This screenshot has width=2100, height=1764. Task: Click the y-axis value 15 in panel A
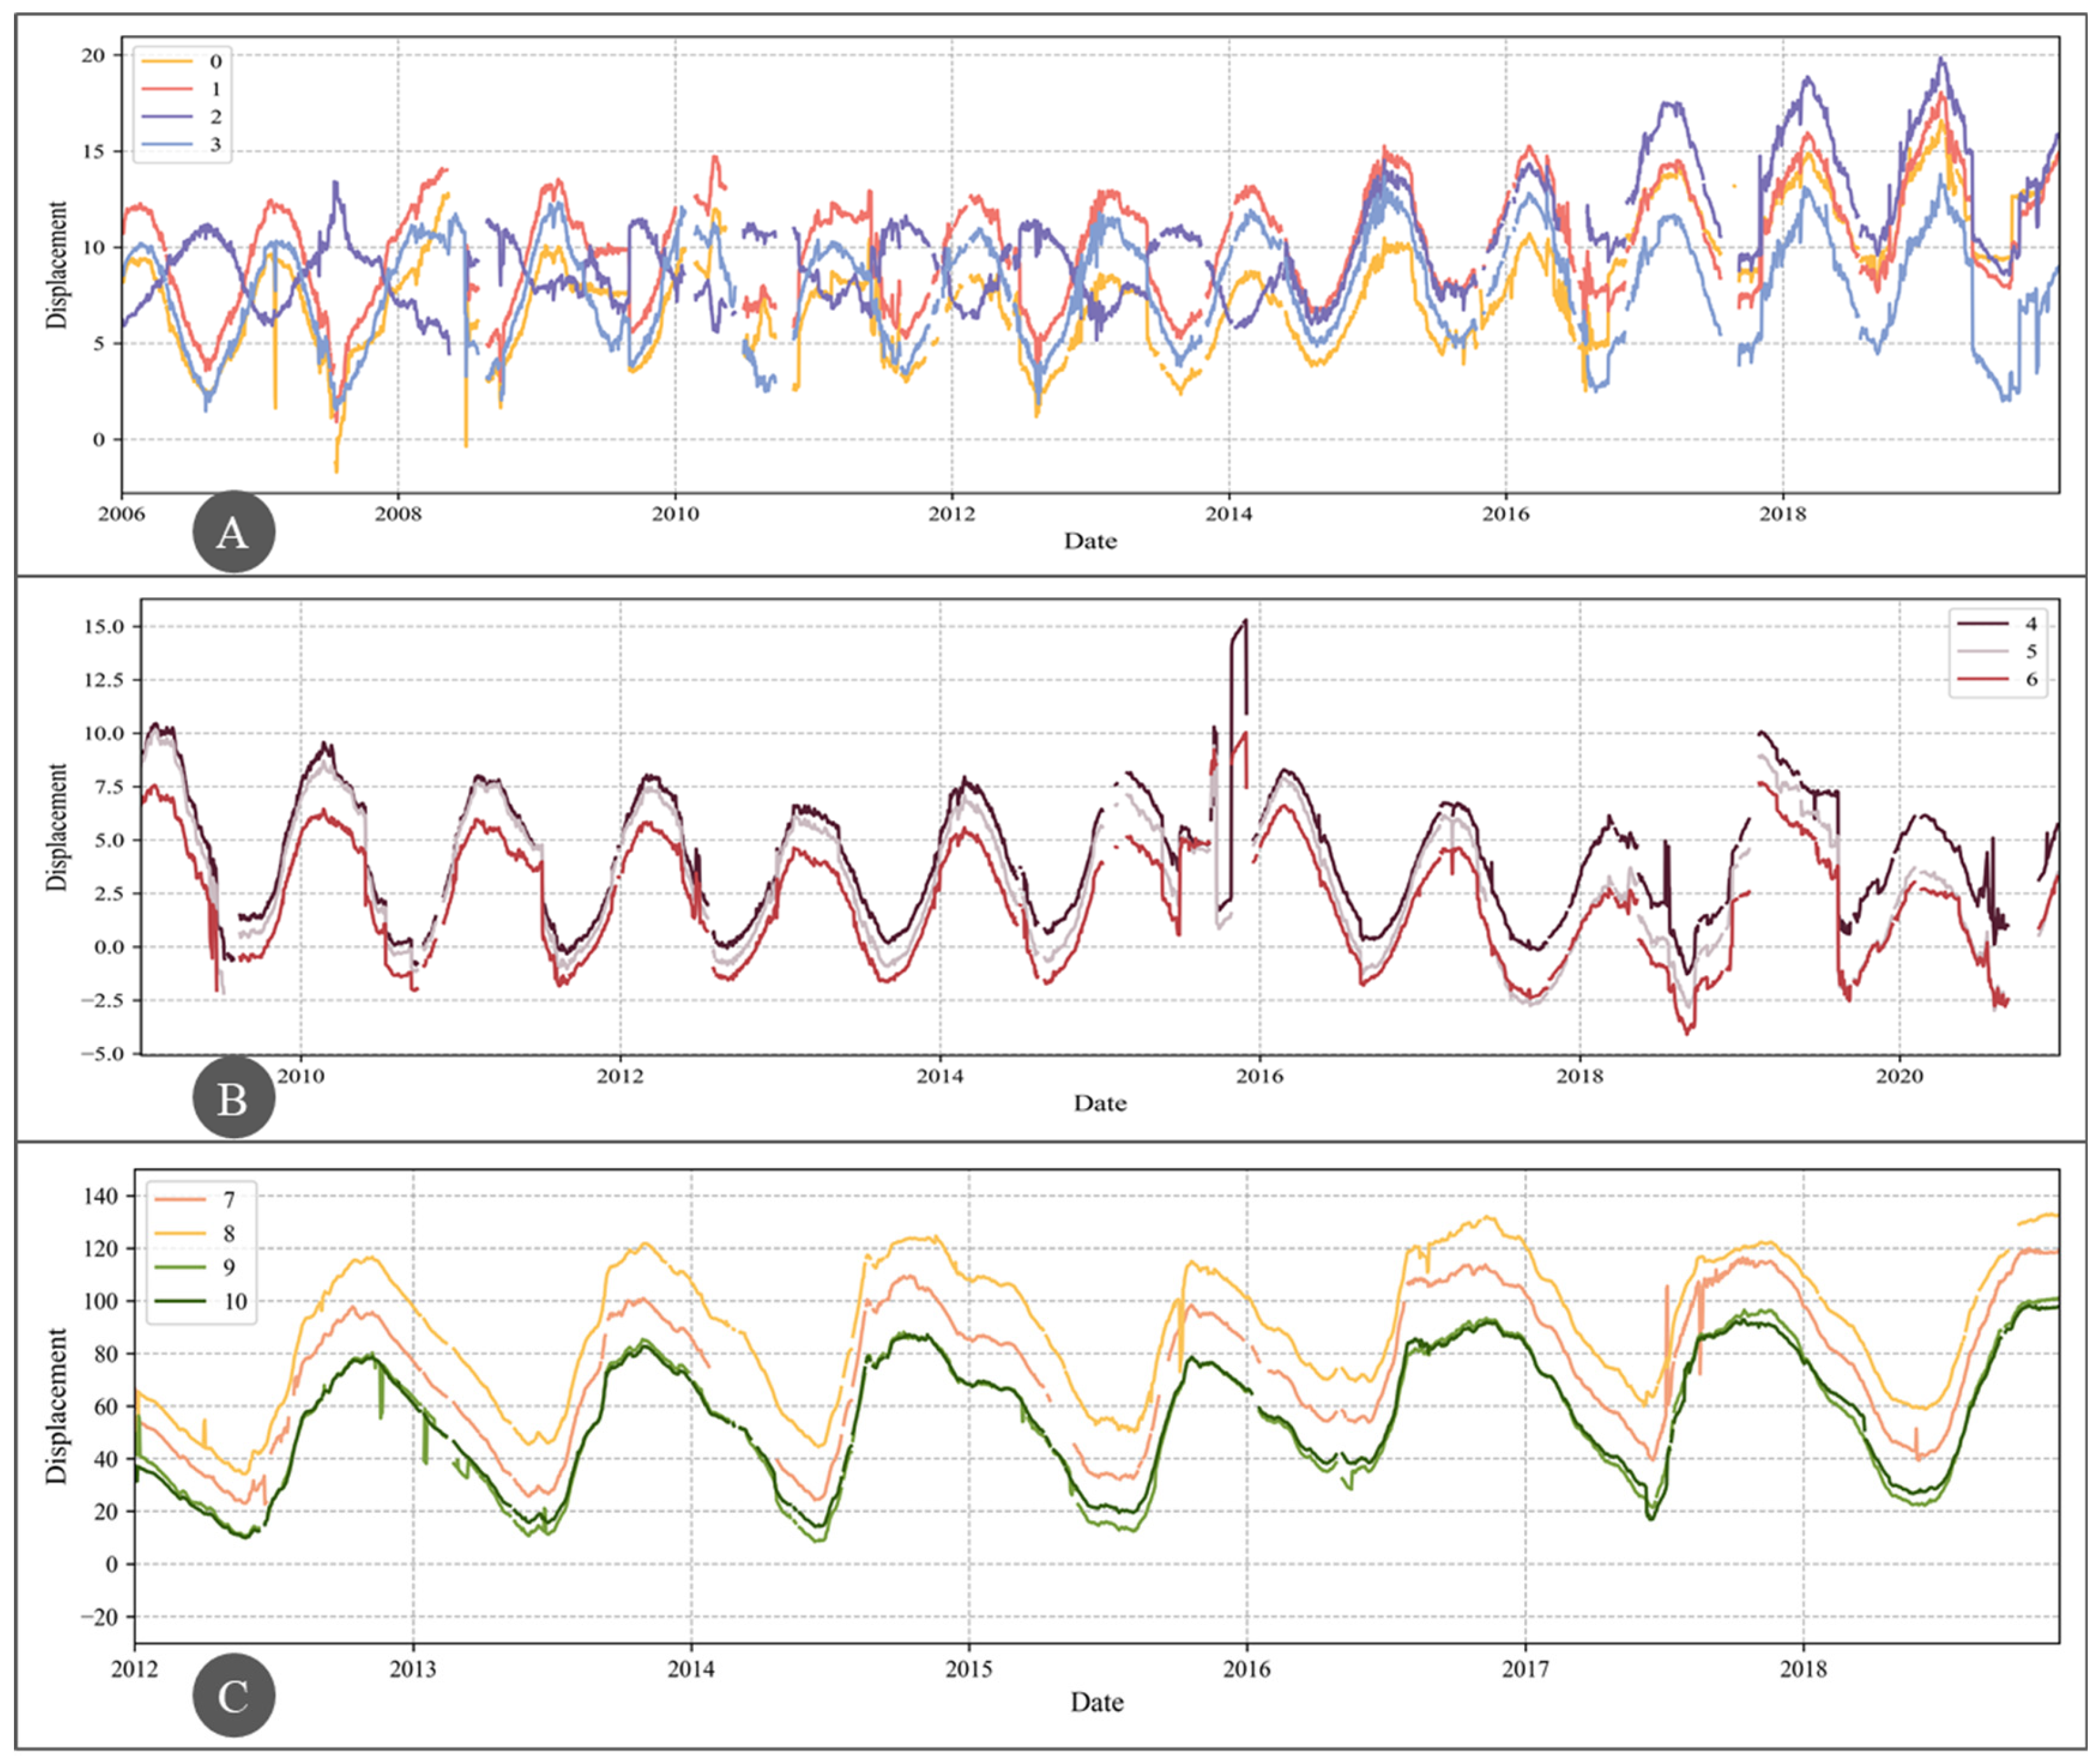click(x=93, y=151)
